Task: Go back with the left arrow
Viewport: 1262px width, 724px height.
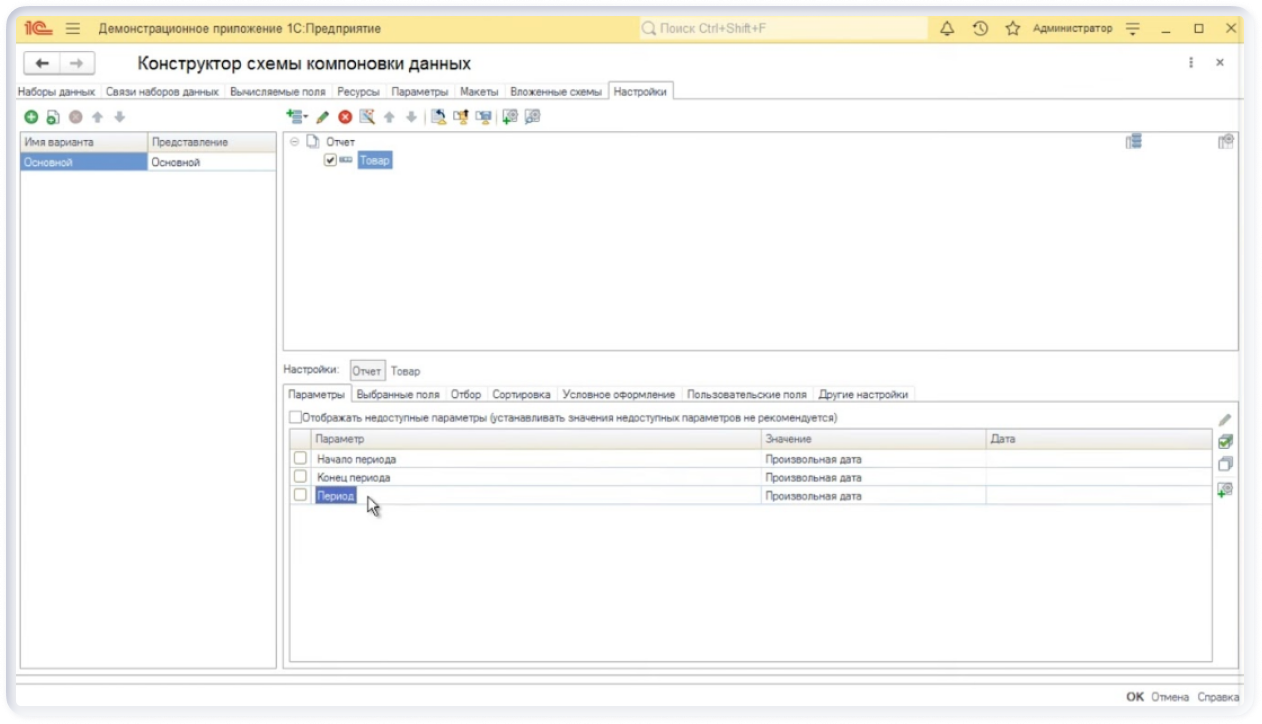Action: tap(42, 63)
